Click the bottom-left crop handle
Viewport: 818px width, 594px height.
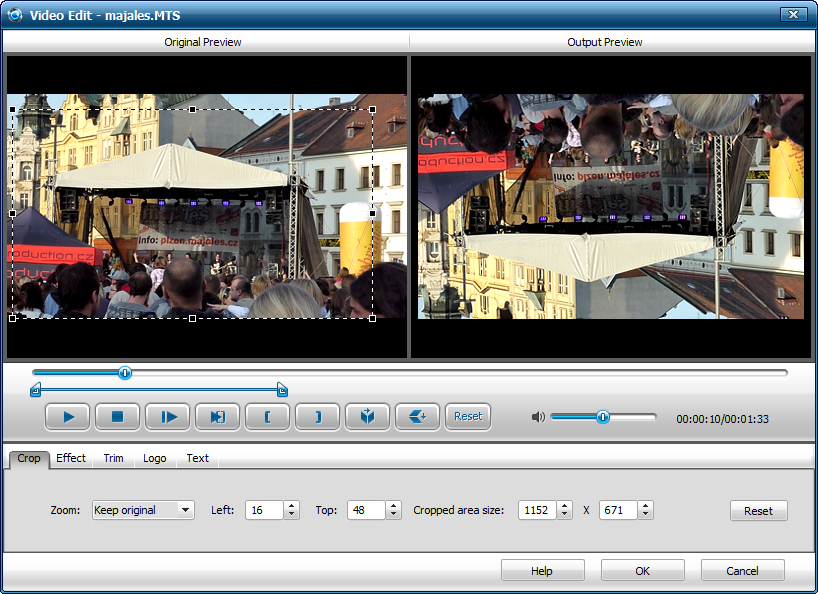tap(13, 318)
